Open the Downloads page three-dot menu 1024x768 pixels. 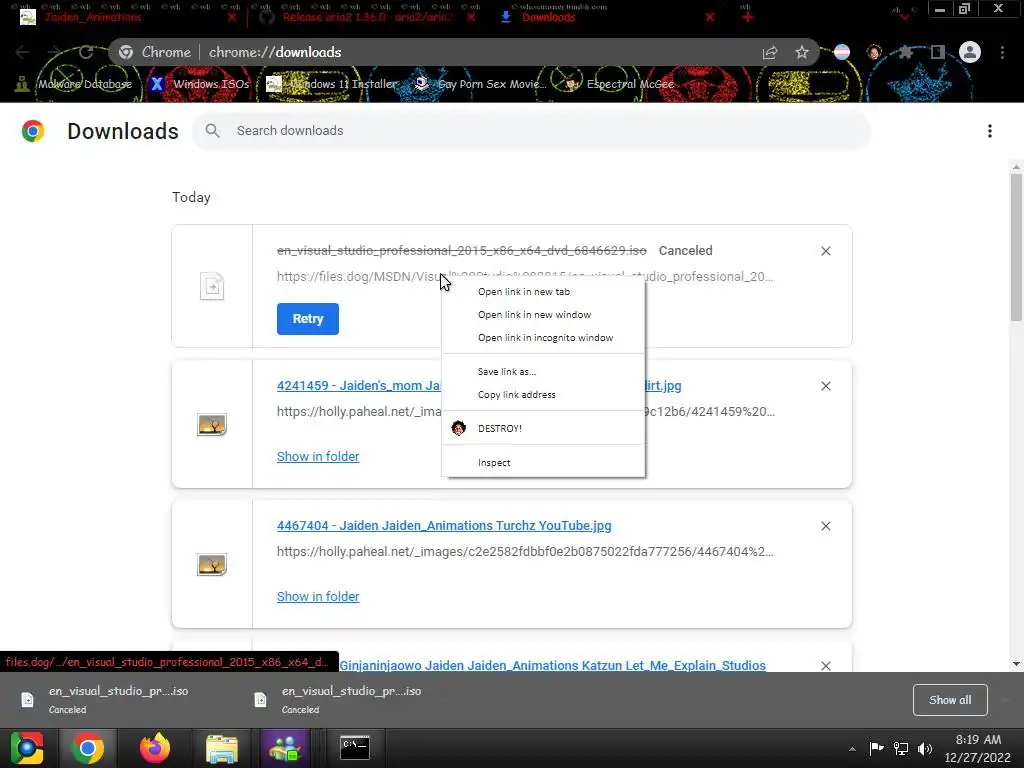pos(989,131)
